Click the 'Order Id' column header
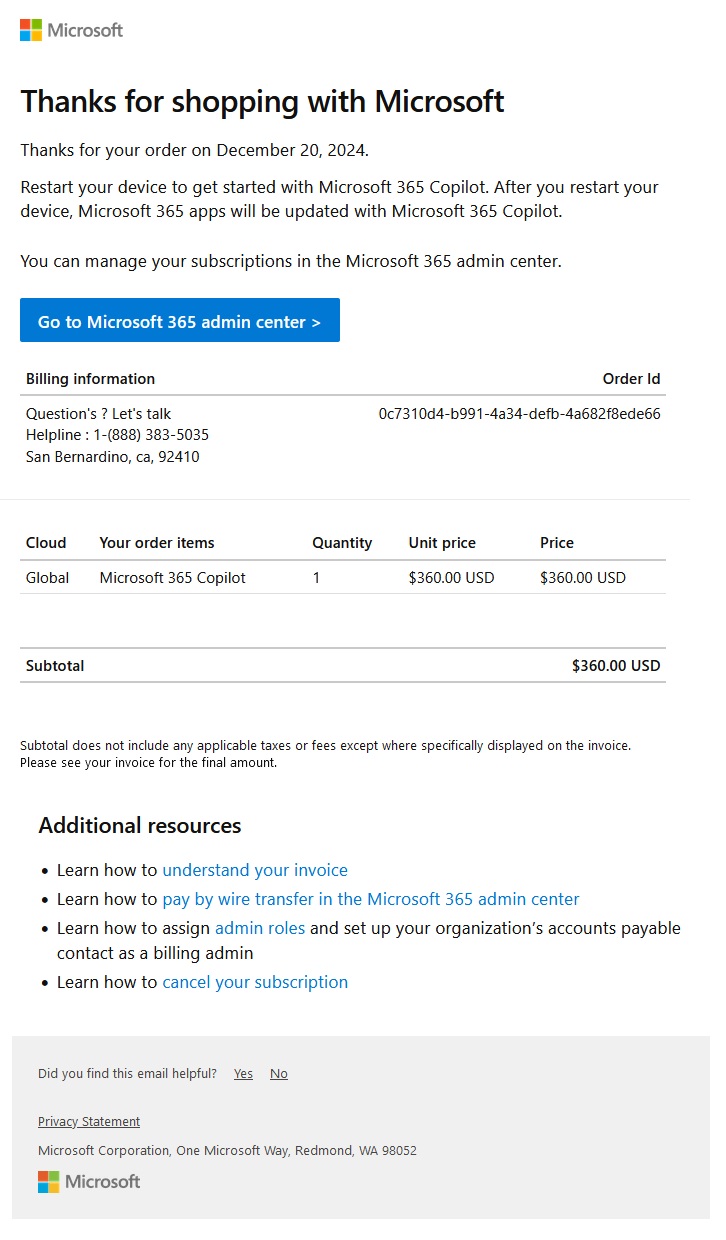726x1240 pixels. [x=631, y=378]
